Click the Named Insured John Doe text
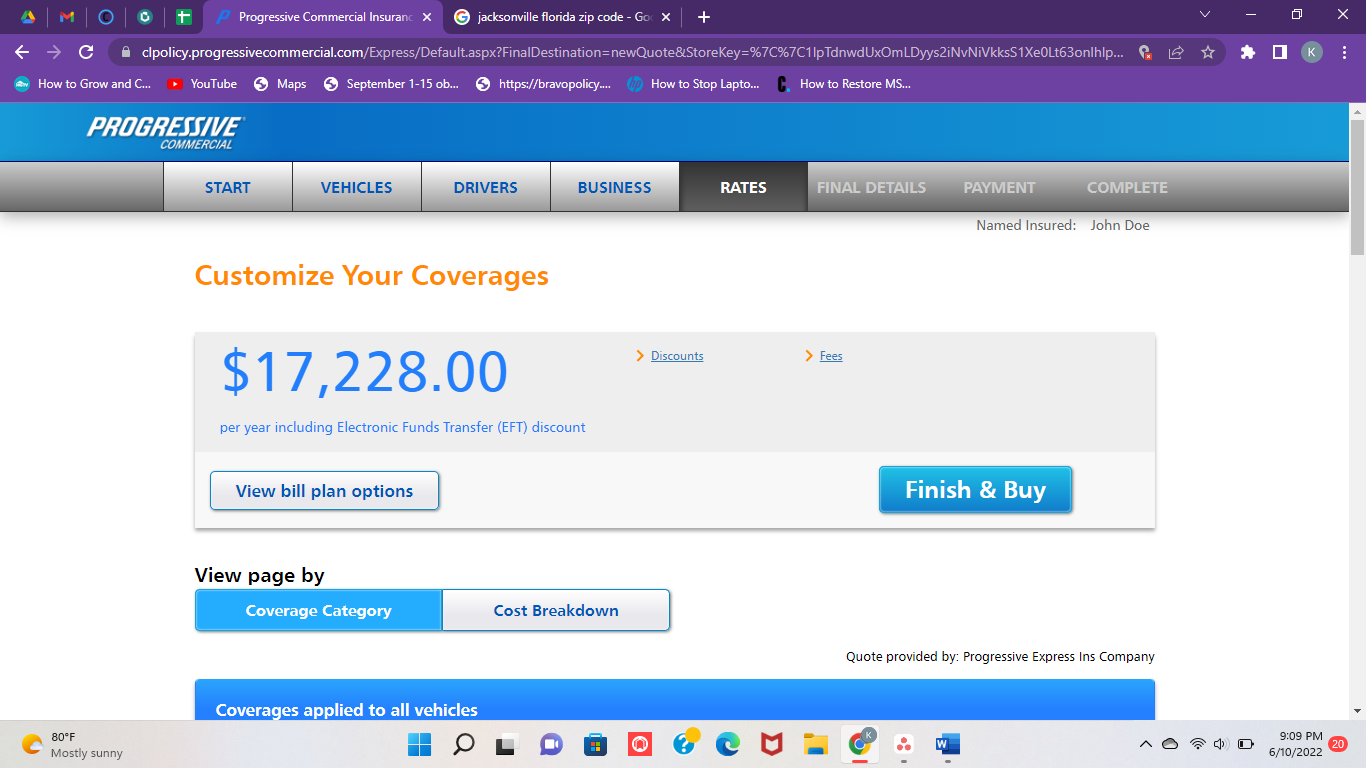 point(1063,225)
